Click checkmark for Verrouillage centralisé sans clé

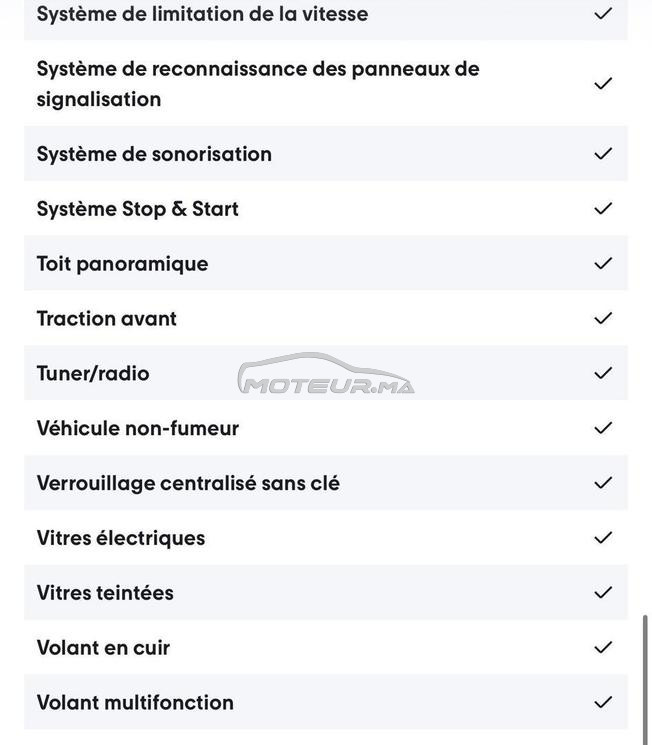[603, 483]
